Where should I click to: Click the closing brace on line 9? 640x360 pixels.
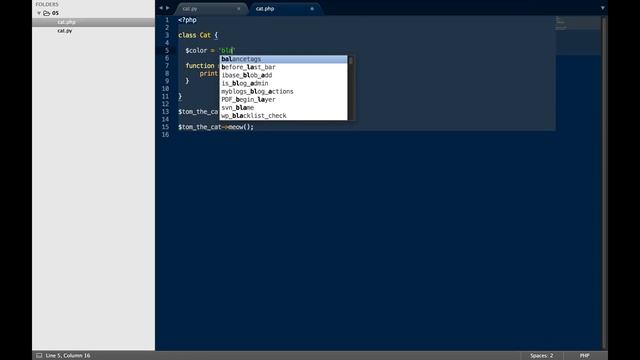coord(187,81)
